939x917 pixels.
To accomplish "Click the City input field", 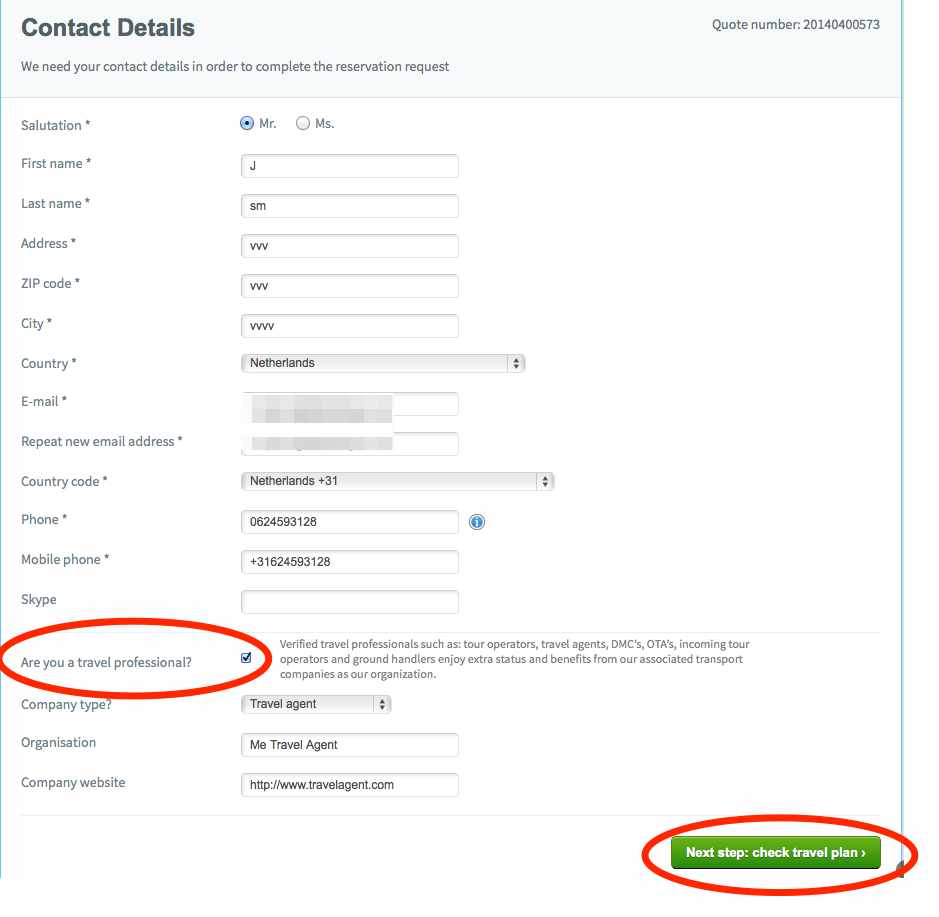I will [348, 325].
